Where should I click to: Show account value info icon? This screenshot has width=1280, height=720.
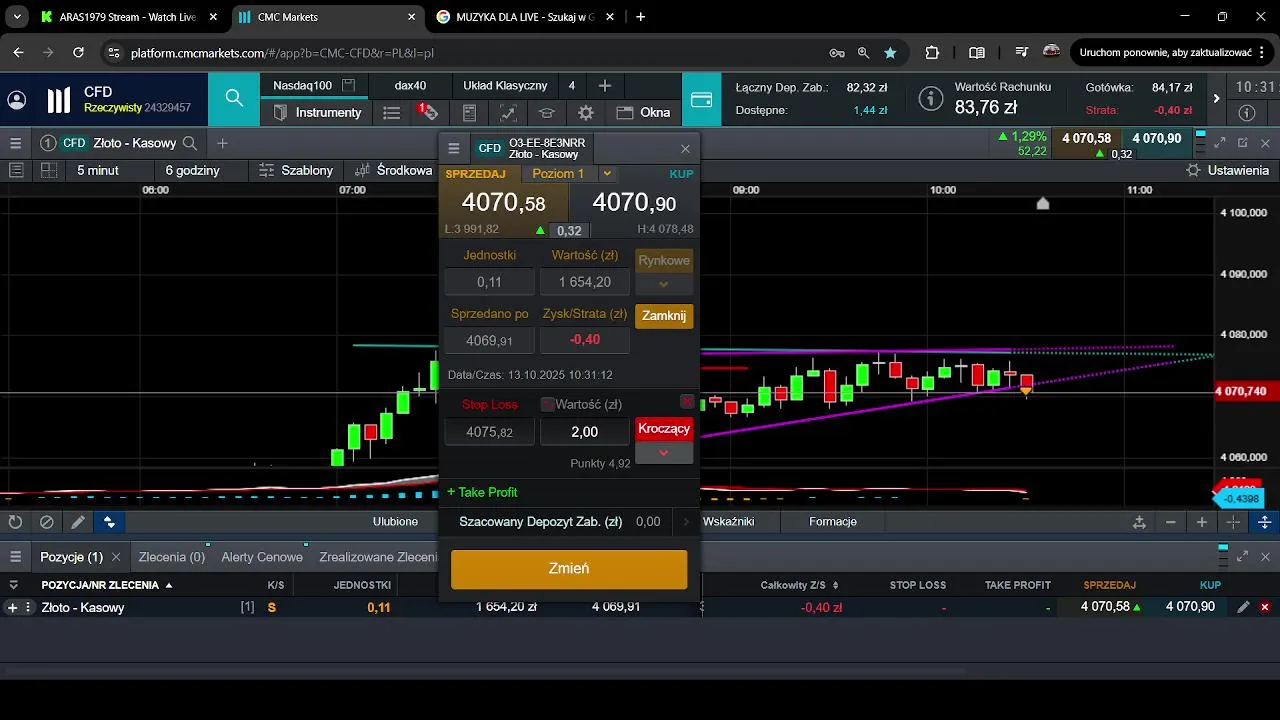[931, 99]
